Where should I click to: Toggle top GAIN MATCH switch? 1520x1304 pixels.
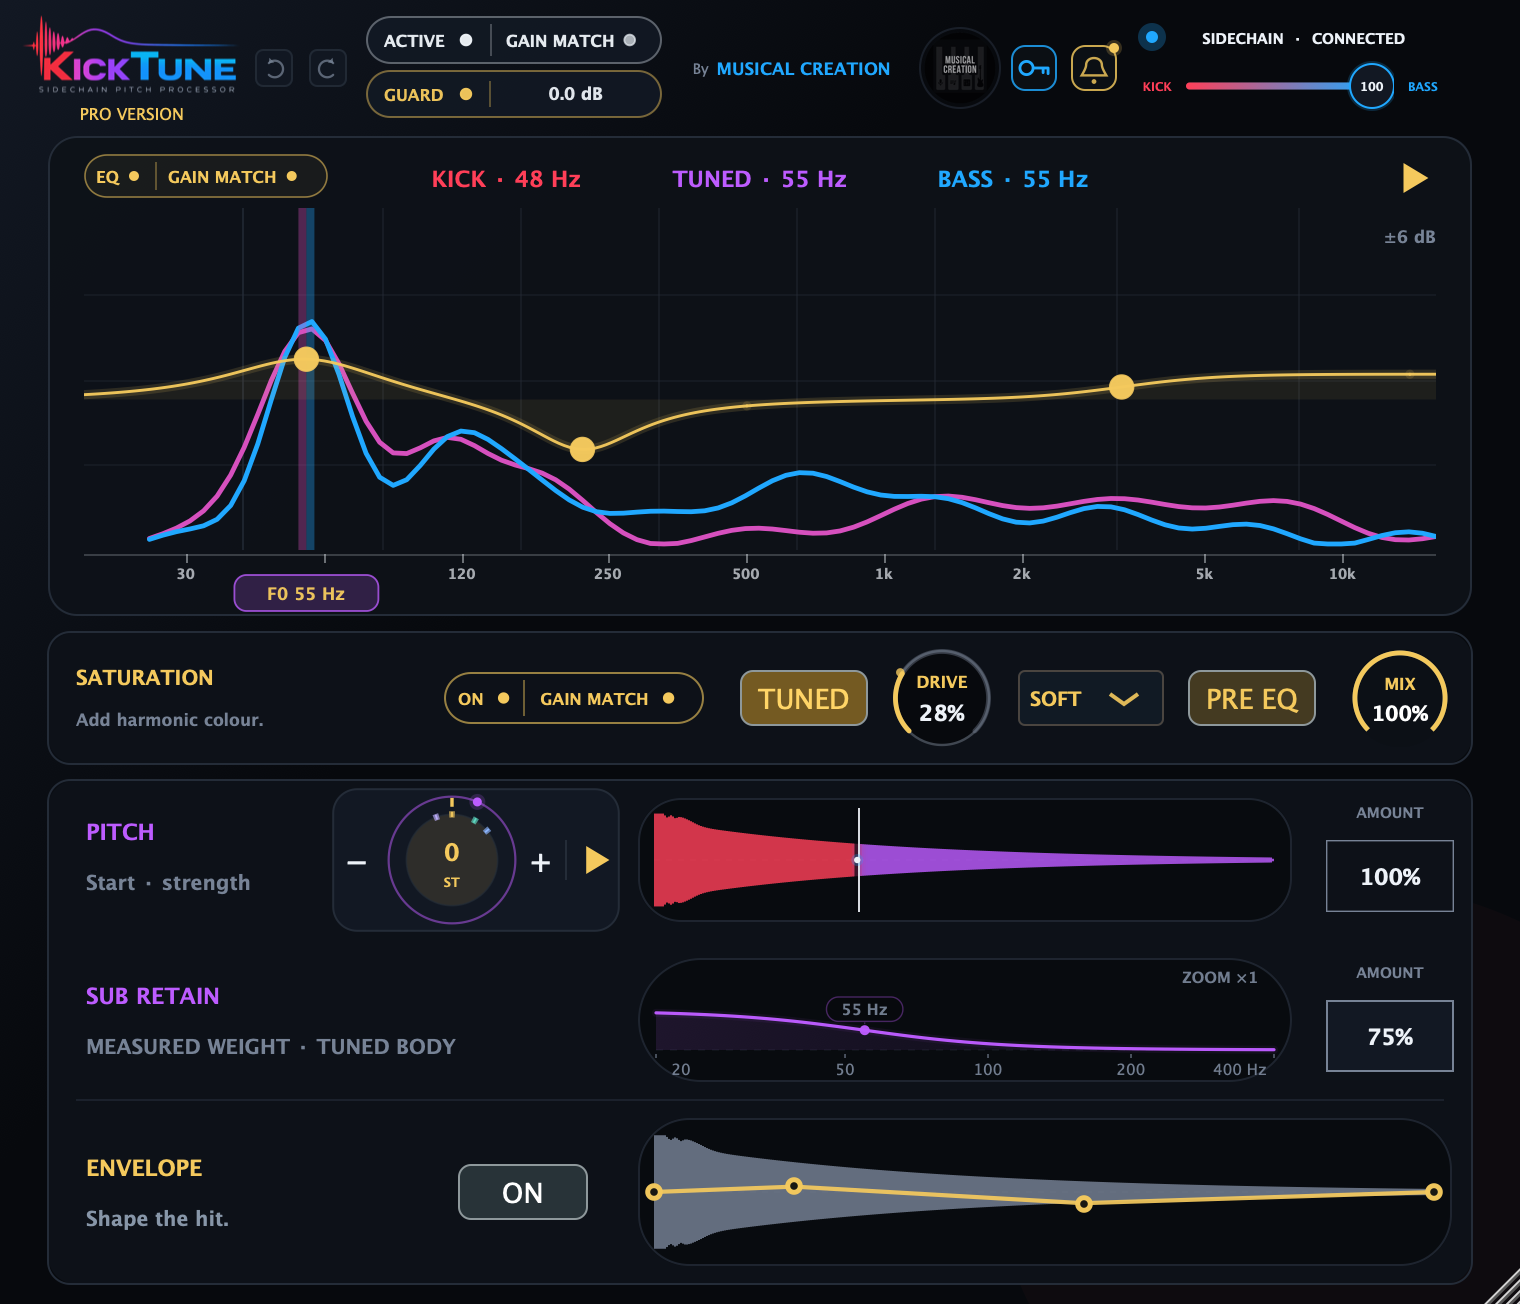click(571, 40)
